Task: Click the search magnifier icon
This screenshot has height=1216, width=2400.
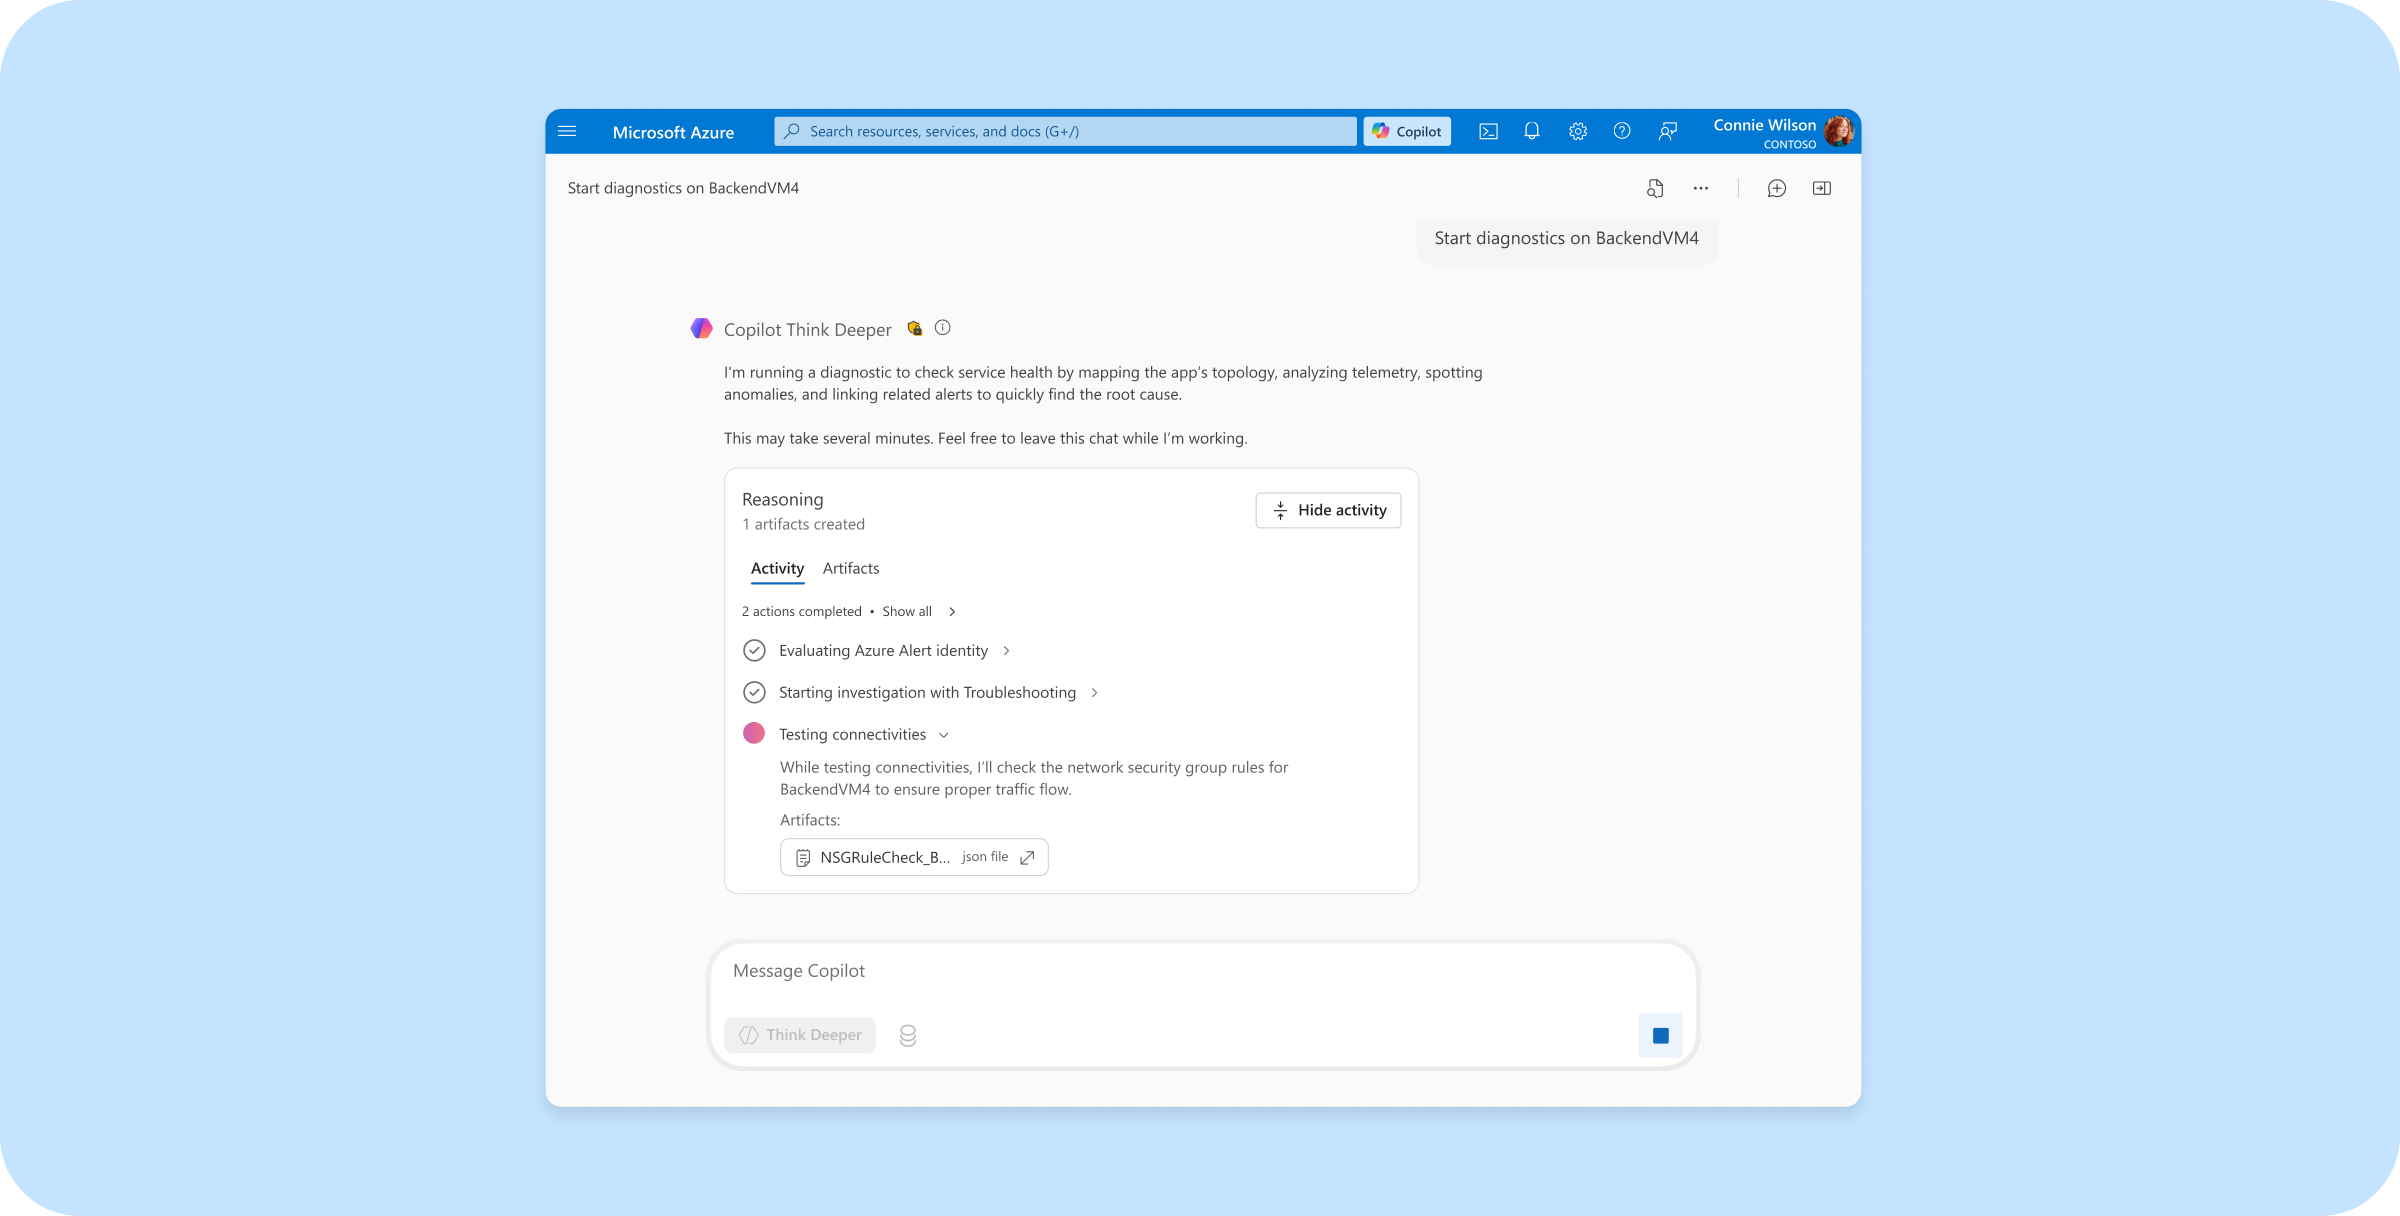Action: [792, 131]
